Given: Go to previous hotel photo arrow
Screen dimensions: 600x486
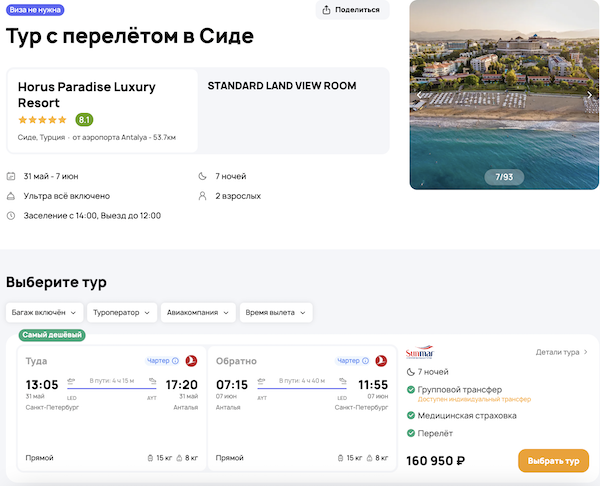Looking at the screenshot, I should pyautogui.click(x=420, y=95).
